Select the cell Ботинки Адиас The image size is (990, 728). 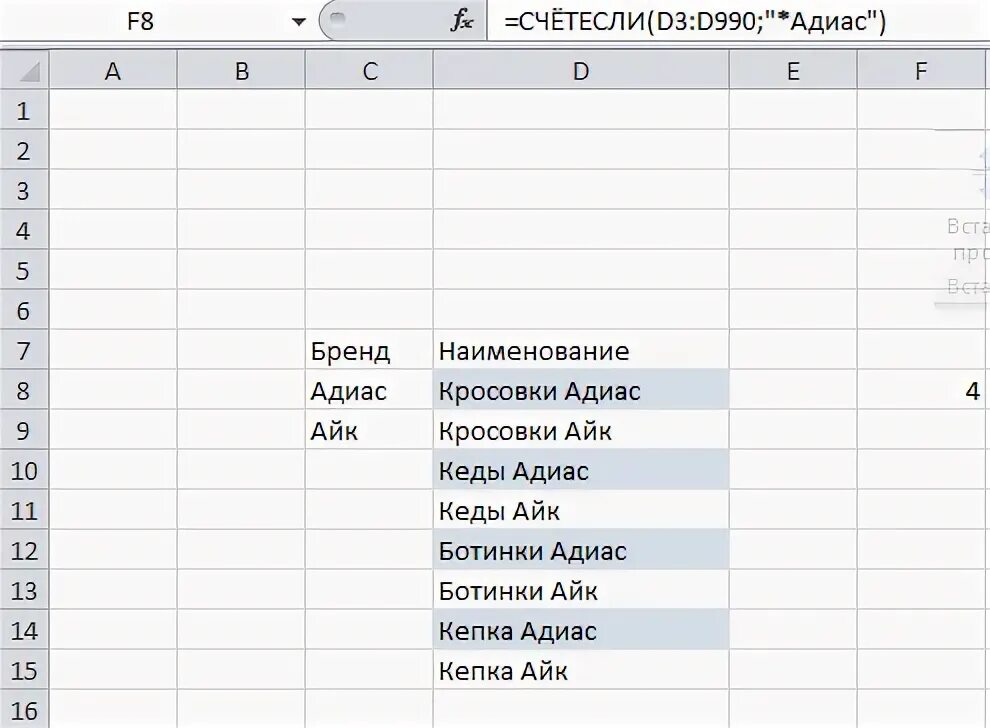[x=581, y=550]
